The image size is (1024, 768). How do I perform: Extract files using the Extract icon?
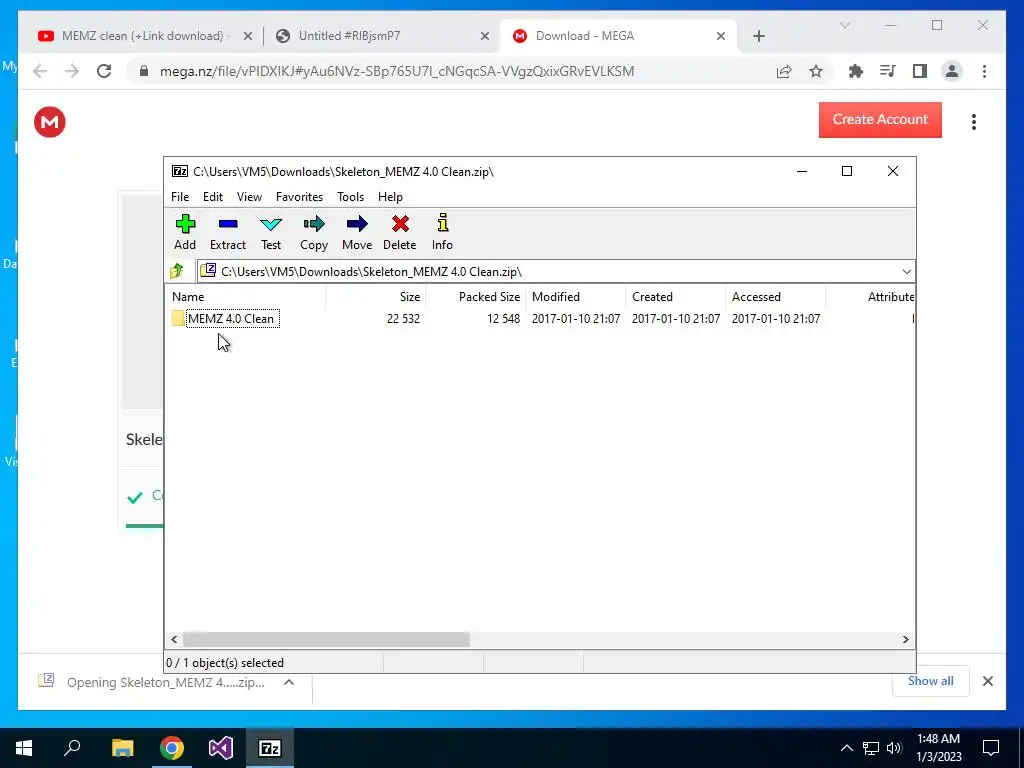tap(228, 232)
